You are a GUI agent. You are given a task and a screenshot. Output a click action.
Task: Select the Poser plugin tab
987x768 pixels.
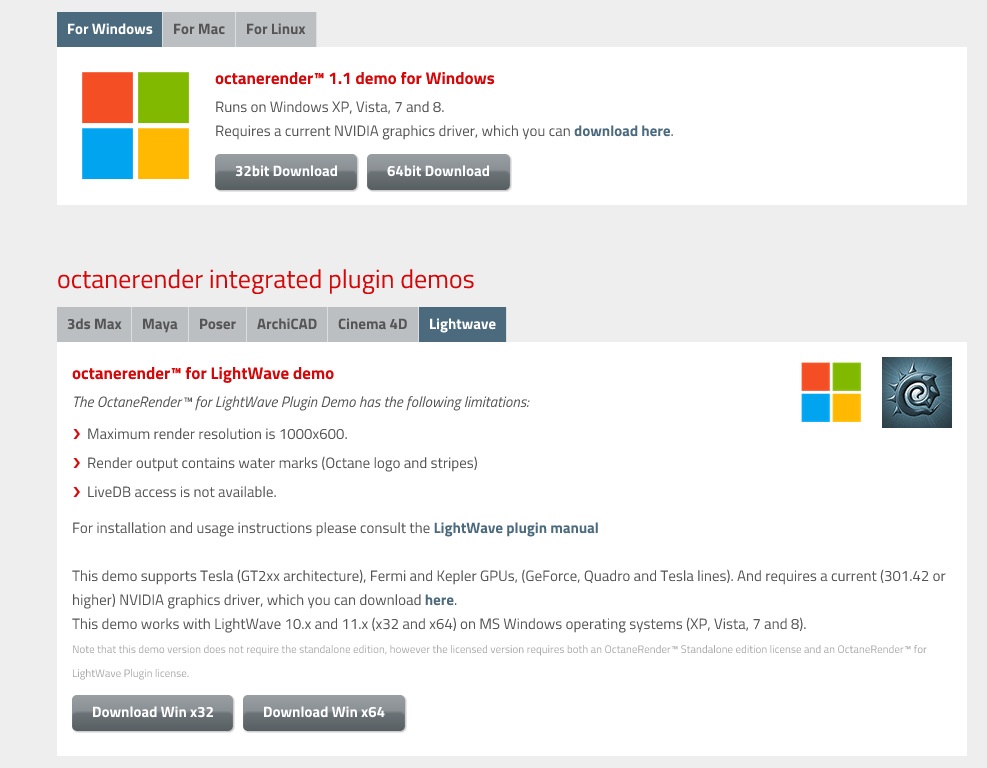pyautogui.click(x=217, y=324)
